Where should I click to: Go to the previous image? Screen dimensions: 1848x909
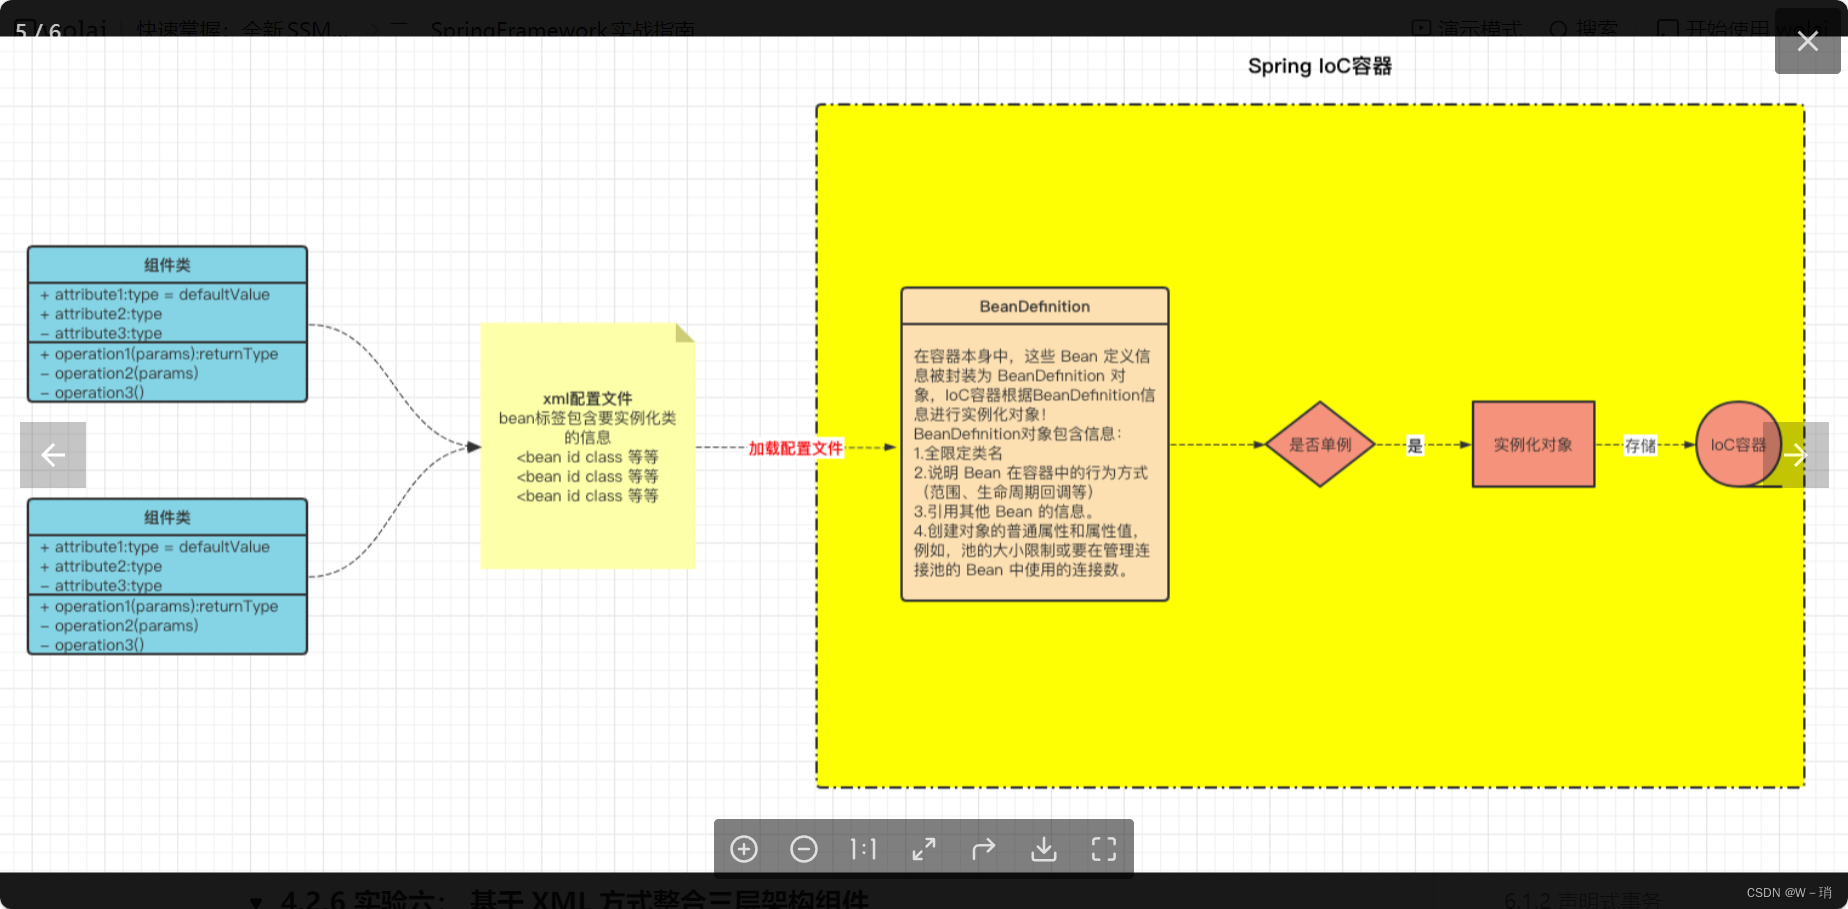(53, 455)
